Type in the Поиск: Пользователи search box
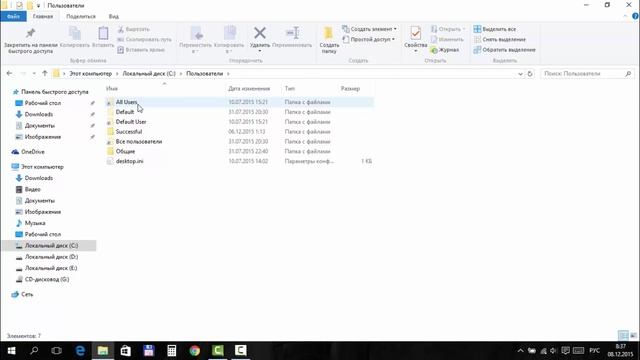 [582, 74]
